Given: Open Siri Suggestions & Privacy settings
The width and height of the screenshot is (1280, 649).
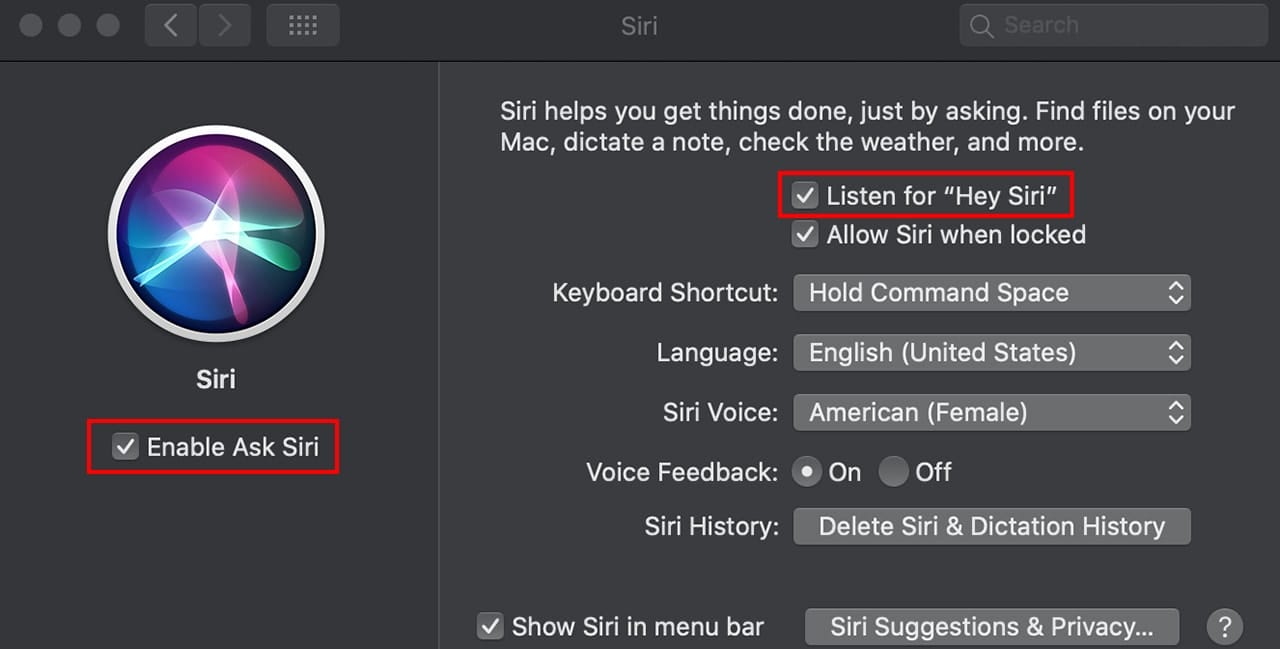Looking at the screenshot, I should pyautogui.click(x=991, y=627).
